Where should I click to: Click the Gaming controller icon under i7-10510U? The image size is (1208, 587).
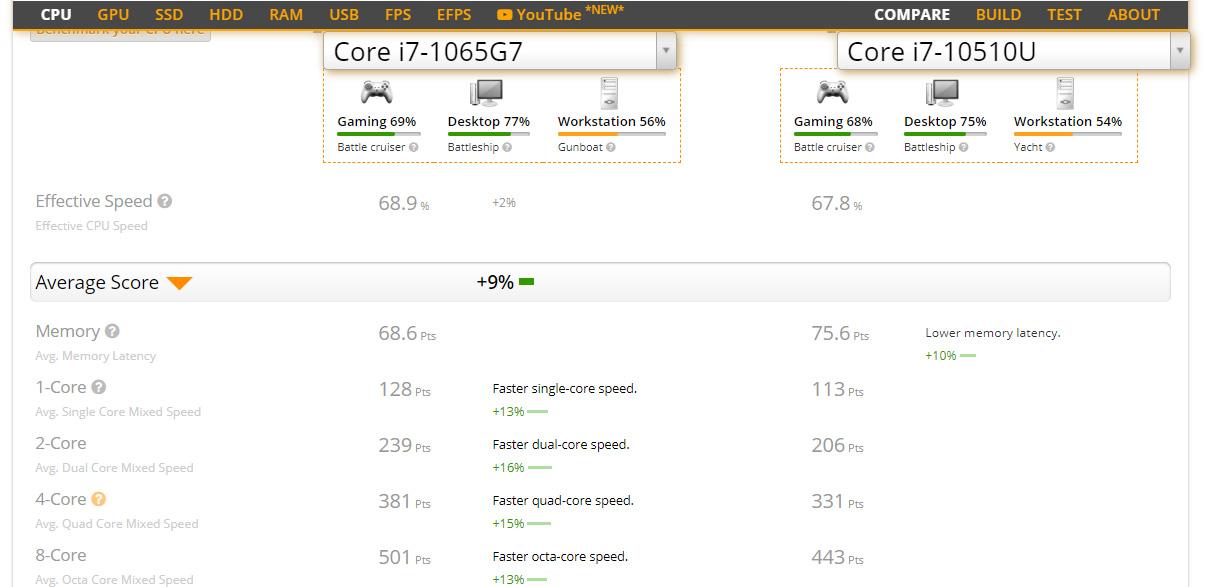pos(833,93)
